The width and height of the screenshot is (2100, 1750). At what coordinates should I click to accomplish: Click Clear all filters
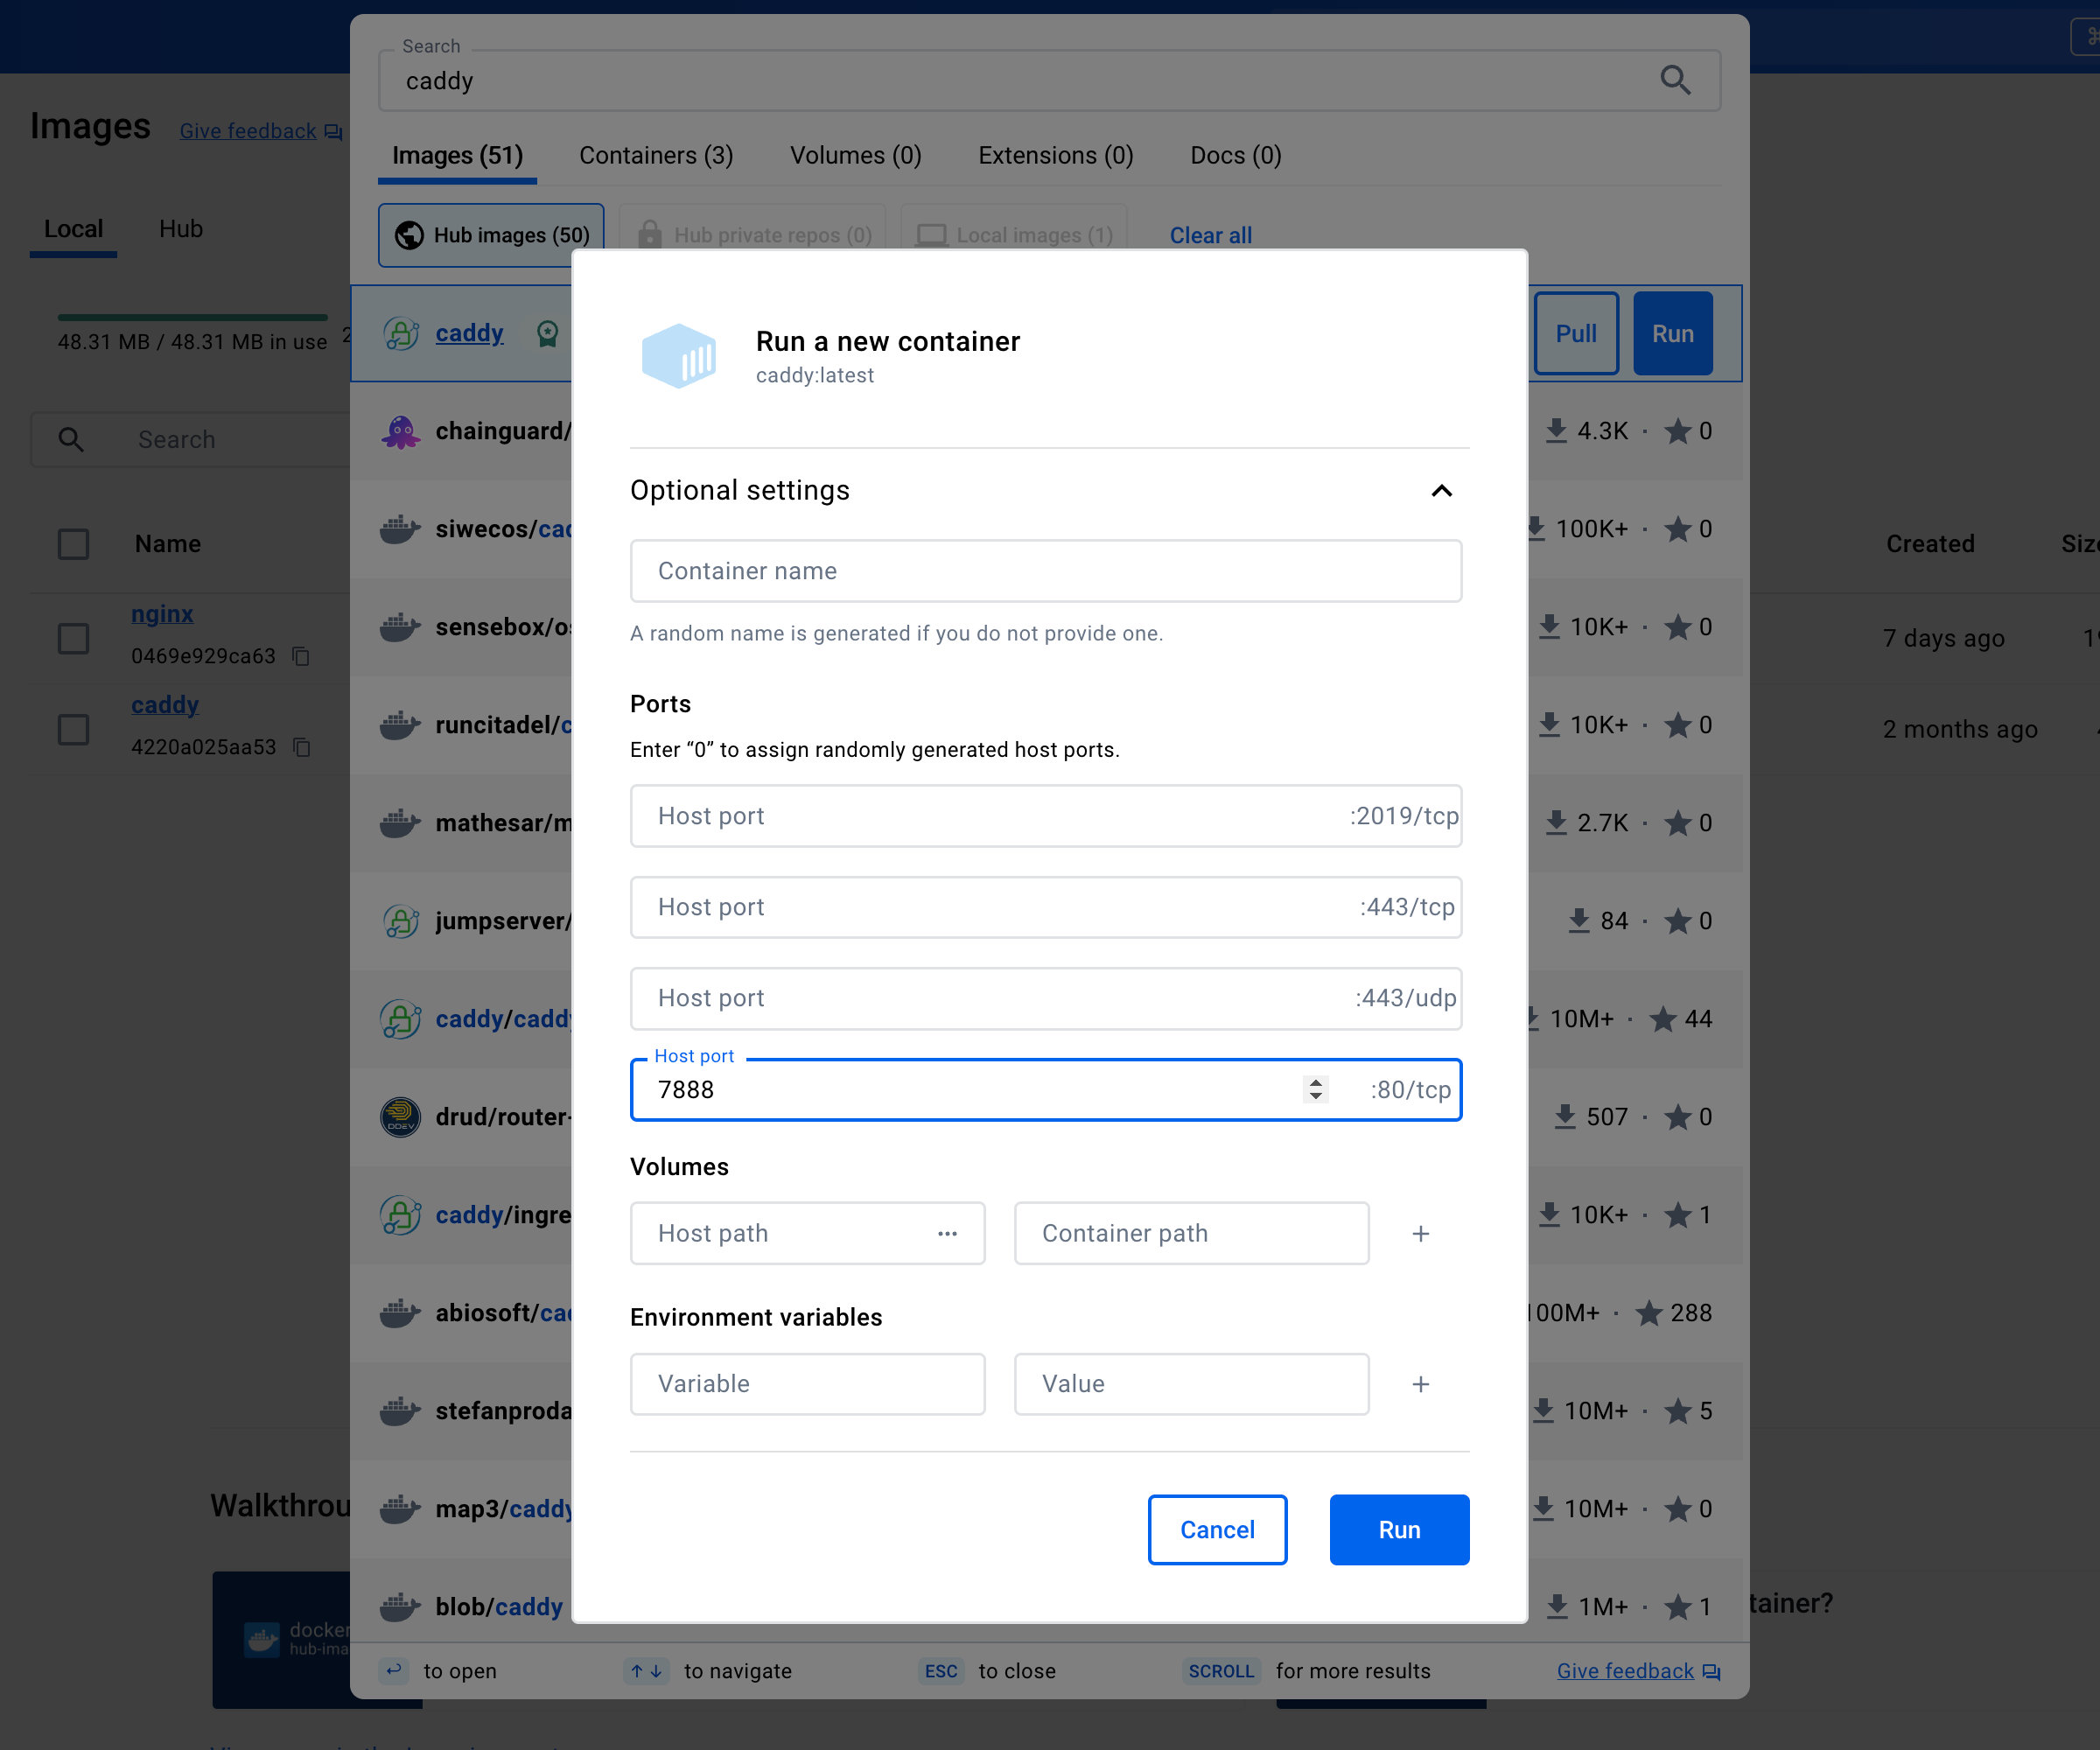(1210, 235)
